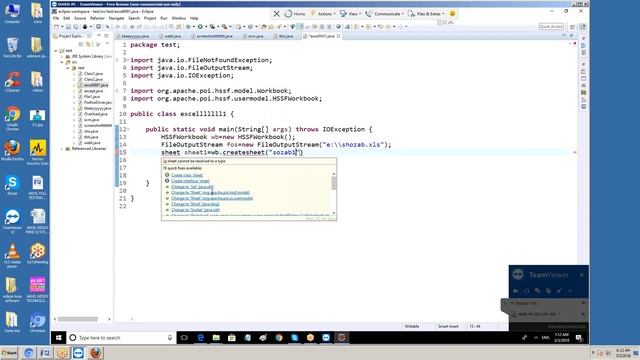Viewport: 640px width, 360px height.
Task: Open the File Explorer icon on the remote taskbar
Action: pyautogui.click(x=216, y=338)
